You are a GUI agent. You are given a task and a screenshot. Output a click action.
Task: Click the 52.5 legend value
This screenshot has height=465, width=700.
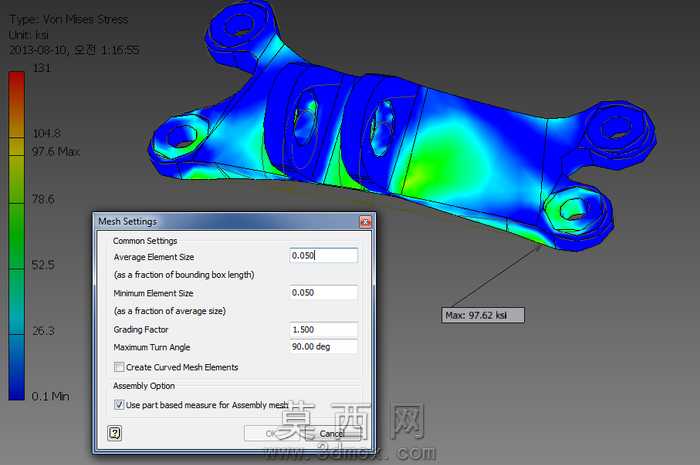[43, 265]
